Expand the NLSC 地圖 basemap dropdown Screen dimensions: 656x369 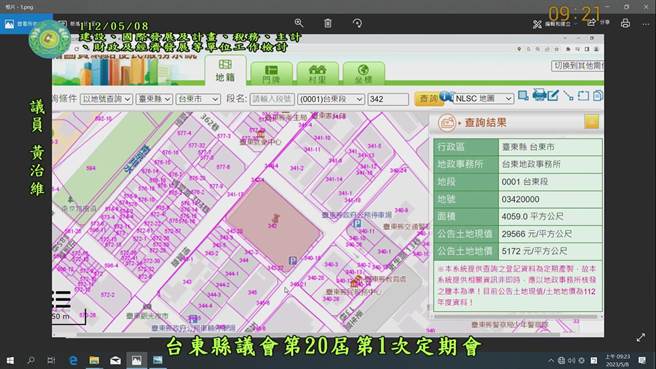point(483,98)
